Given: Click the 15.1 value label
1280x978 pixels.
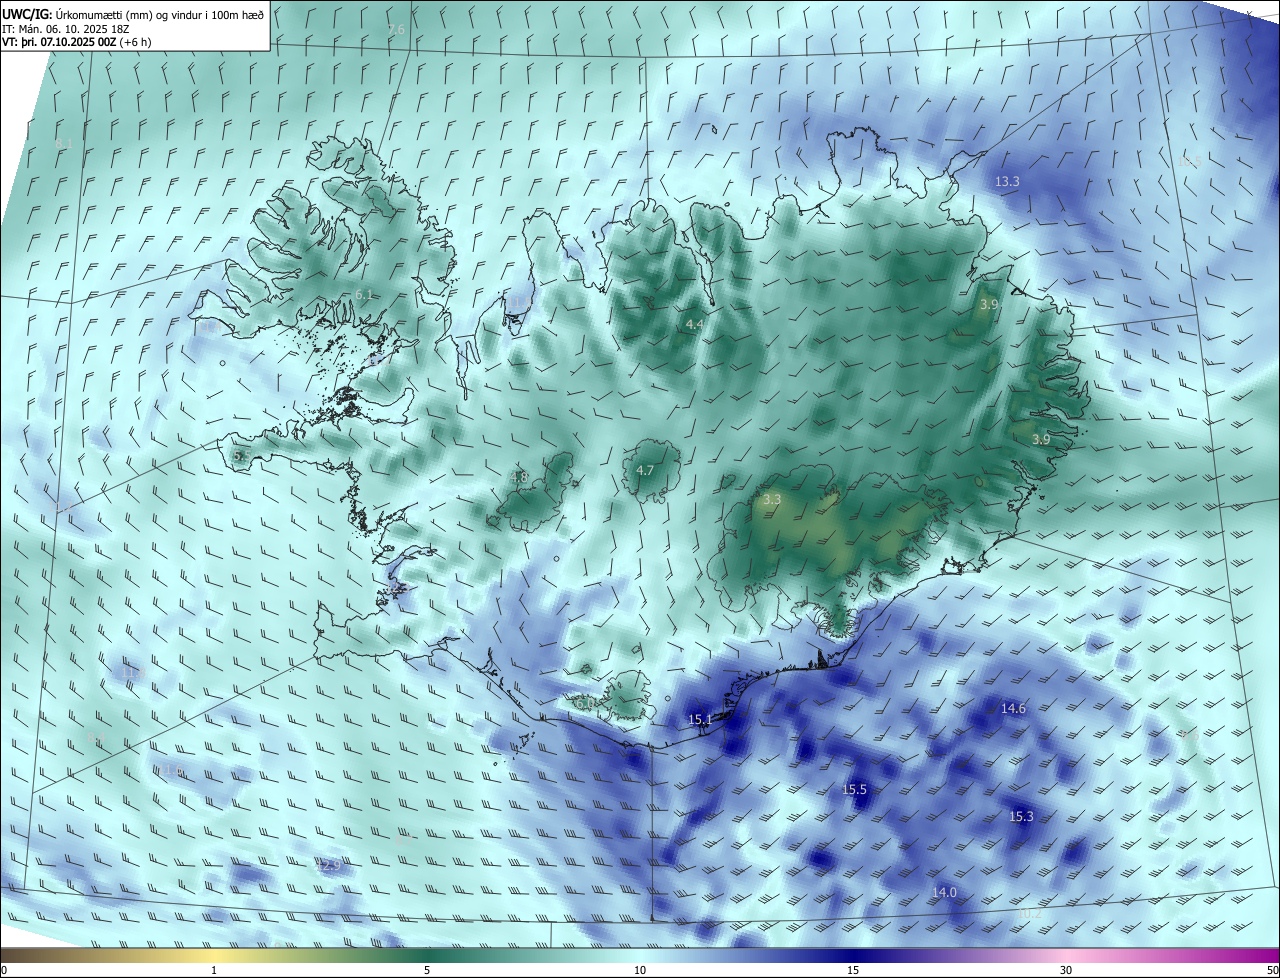Looking at the screenshot, I should (700, 720).
